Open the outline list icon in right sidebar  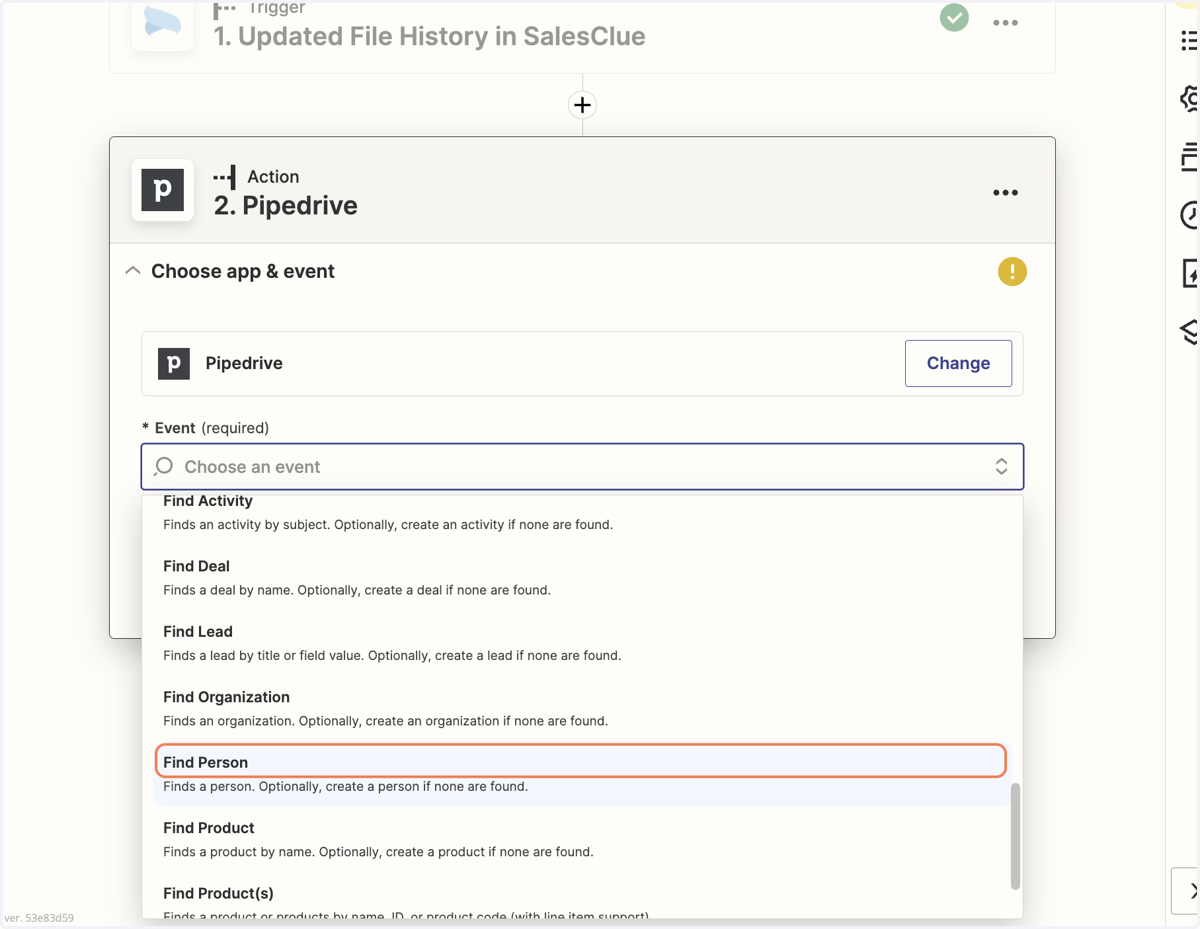[x=1189, y=40]
